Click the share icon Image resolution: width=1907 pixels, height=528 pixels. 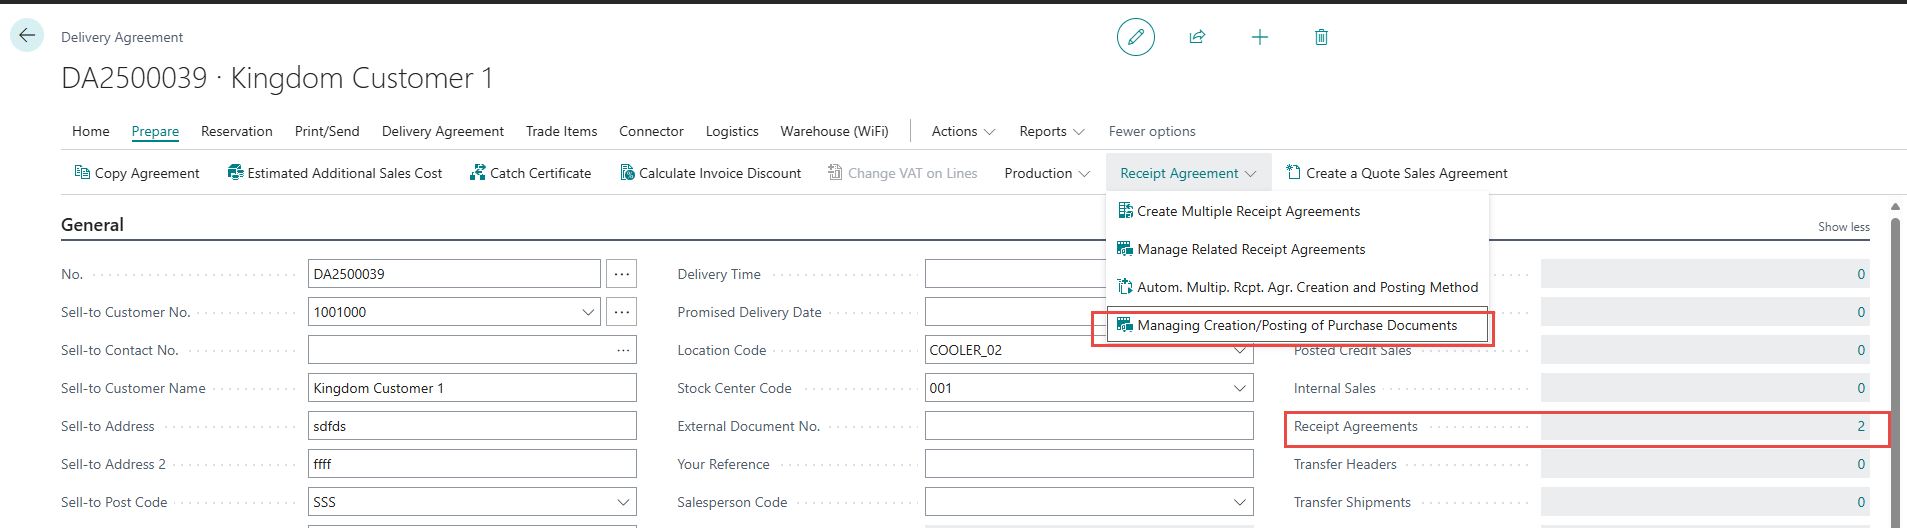click(1197, 37)
